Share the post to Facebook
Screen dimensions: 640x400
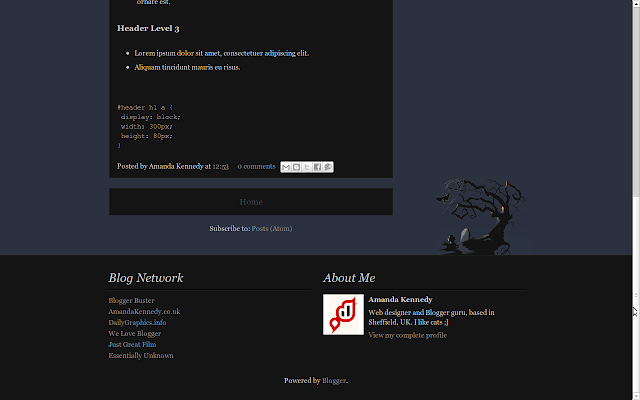(x=318, y=167)
